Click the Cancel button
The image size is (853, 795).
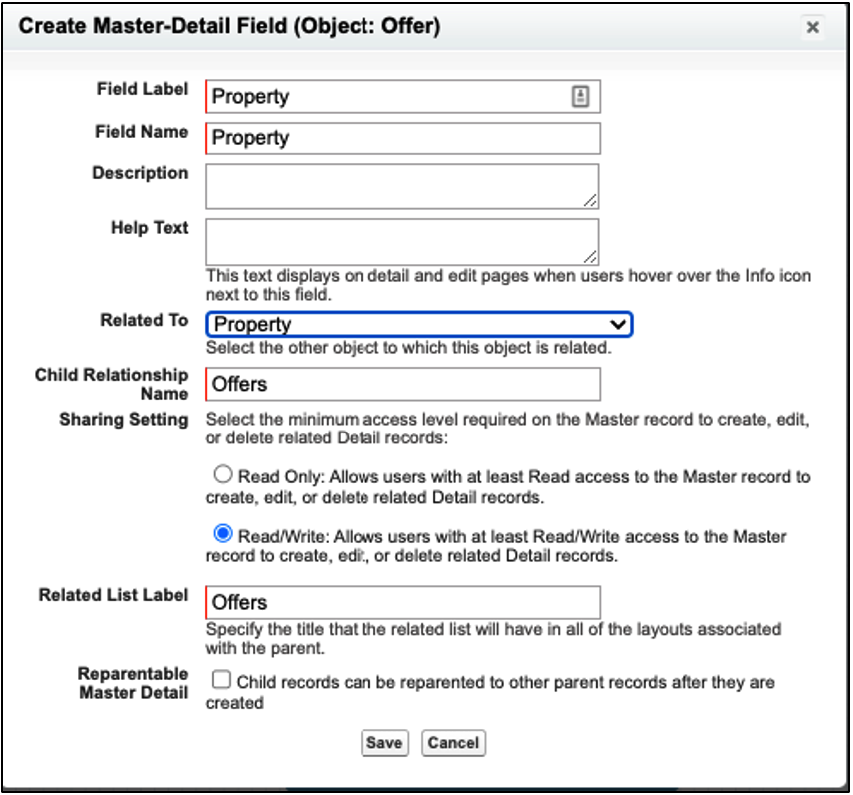453,743
